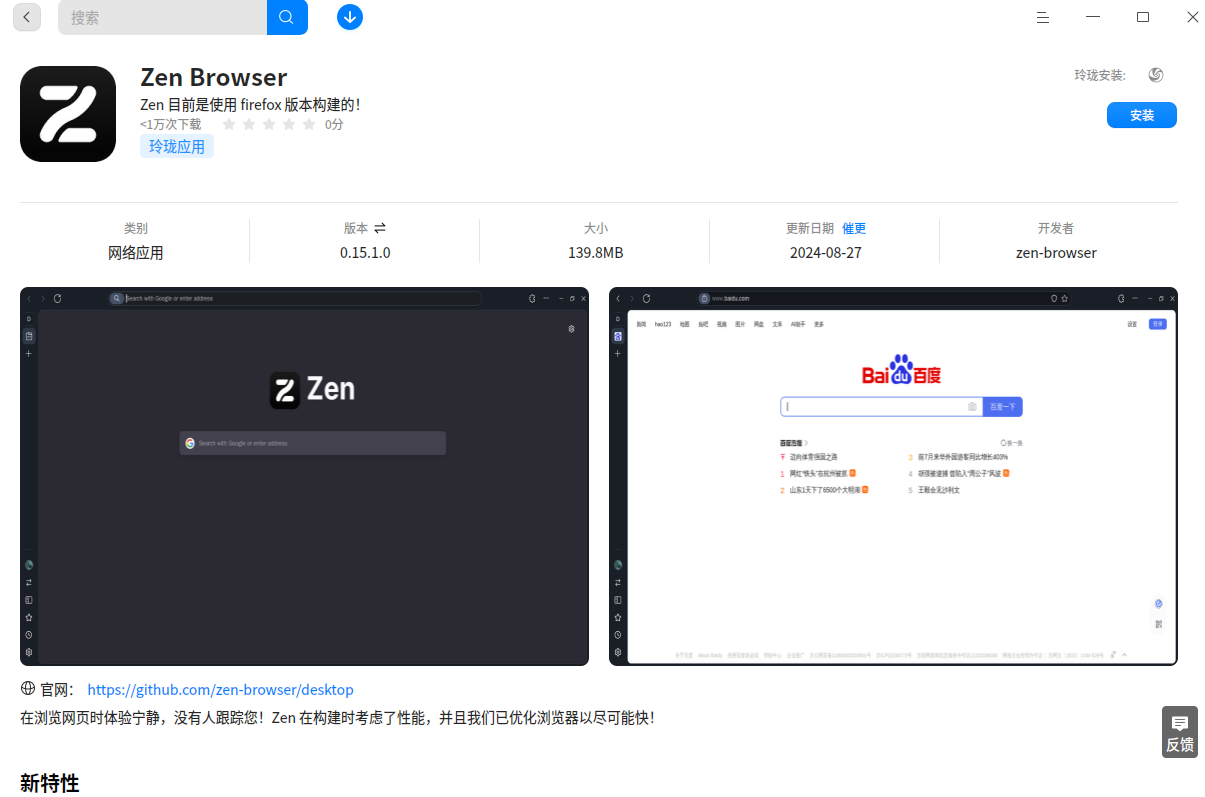Image resolution: width=1205 pixels, height=797 pixels.
Task: Click the 新特性 section heading
Action: click(x=50, y=783)
